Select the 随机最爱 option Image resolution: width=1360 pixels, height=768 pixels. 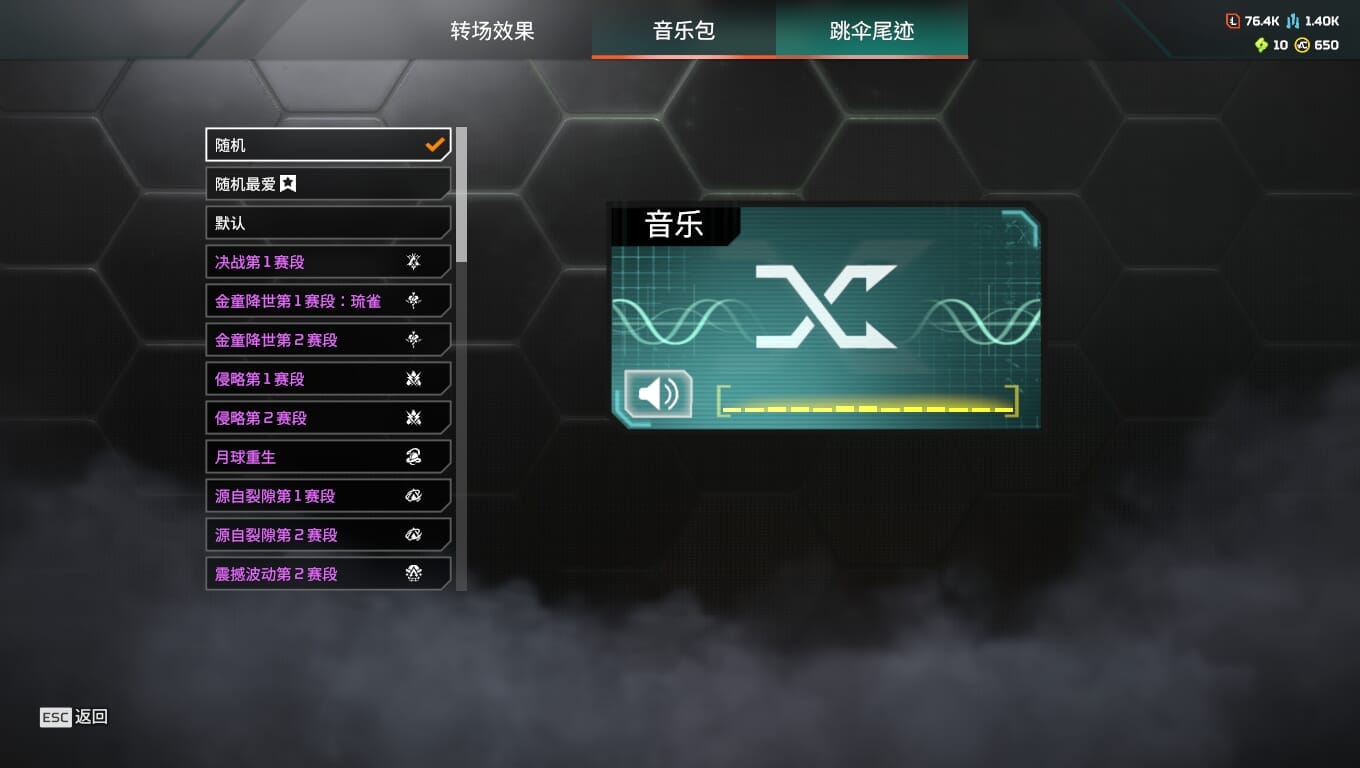coord(328,184)
